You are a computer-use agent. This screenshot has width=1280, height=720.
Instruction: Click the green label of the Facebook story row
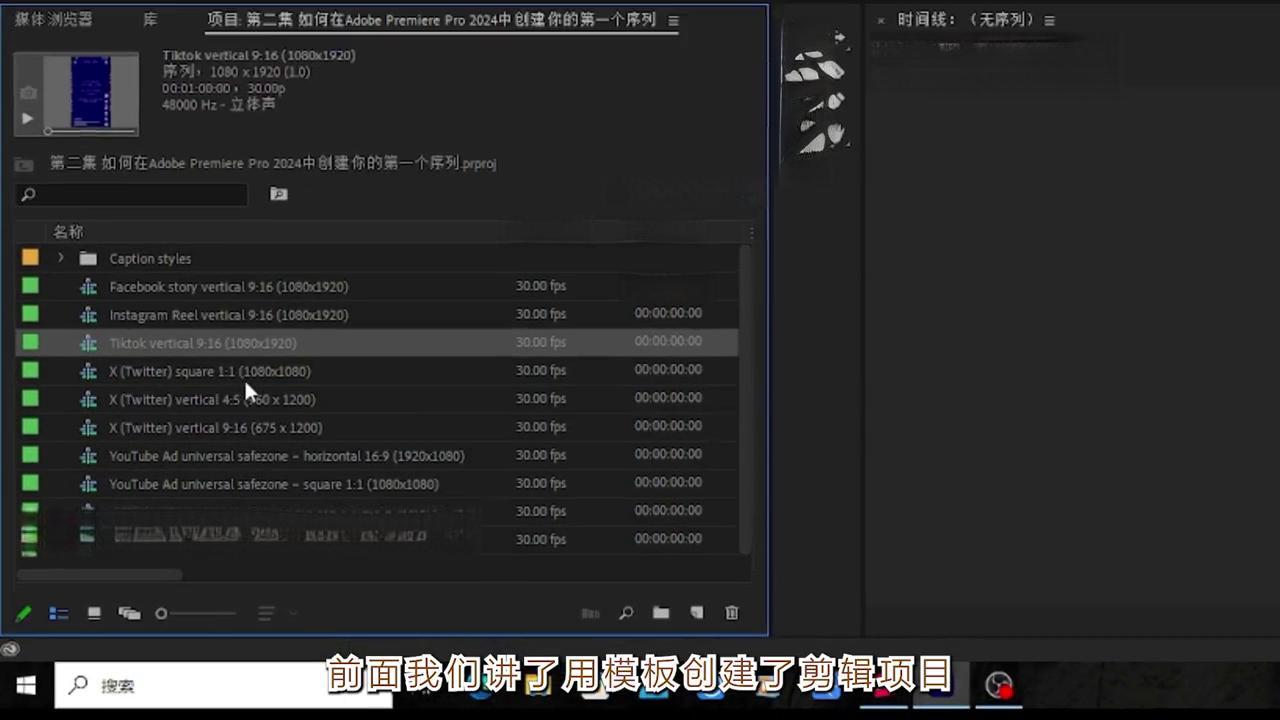click(30, 286)
